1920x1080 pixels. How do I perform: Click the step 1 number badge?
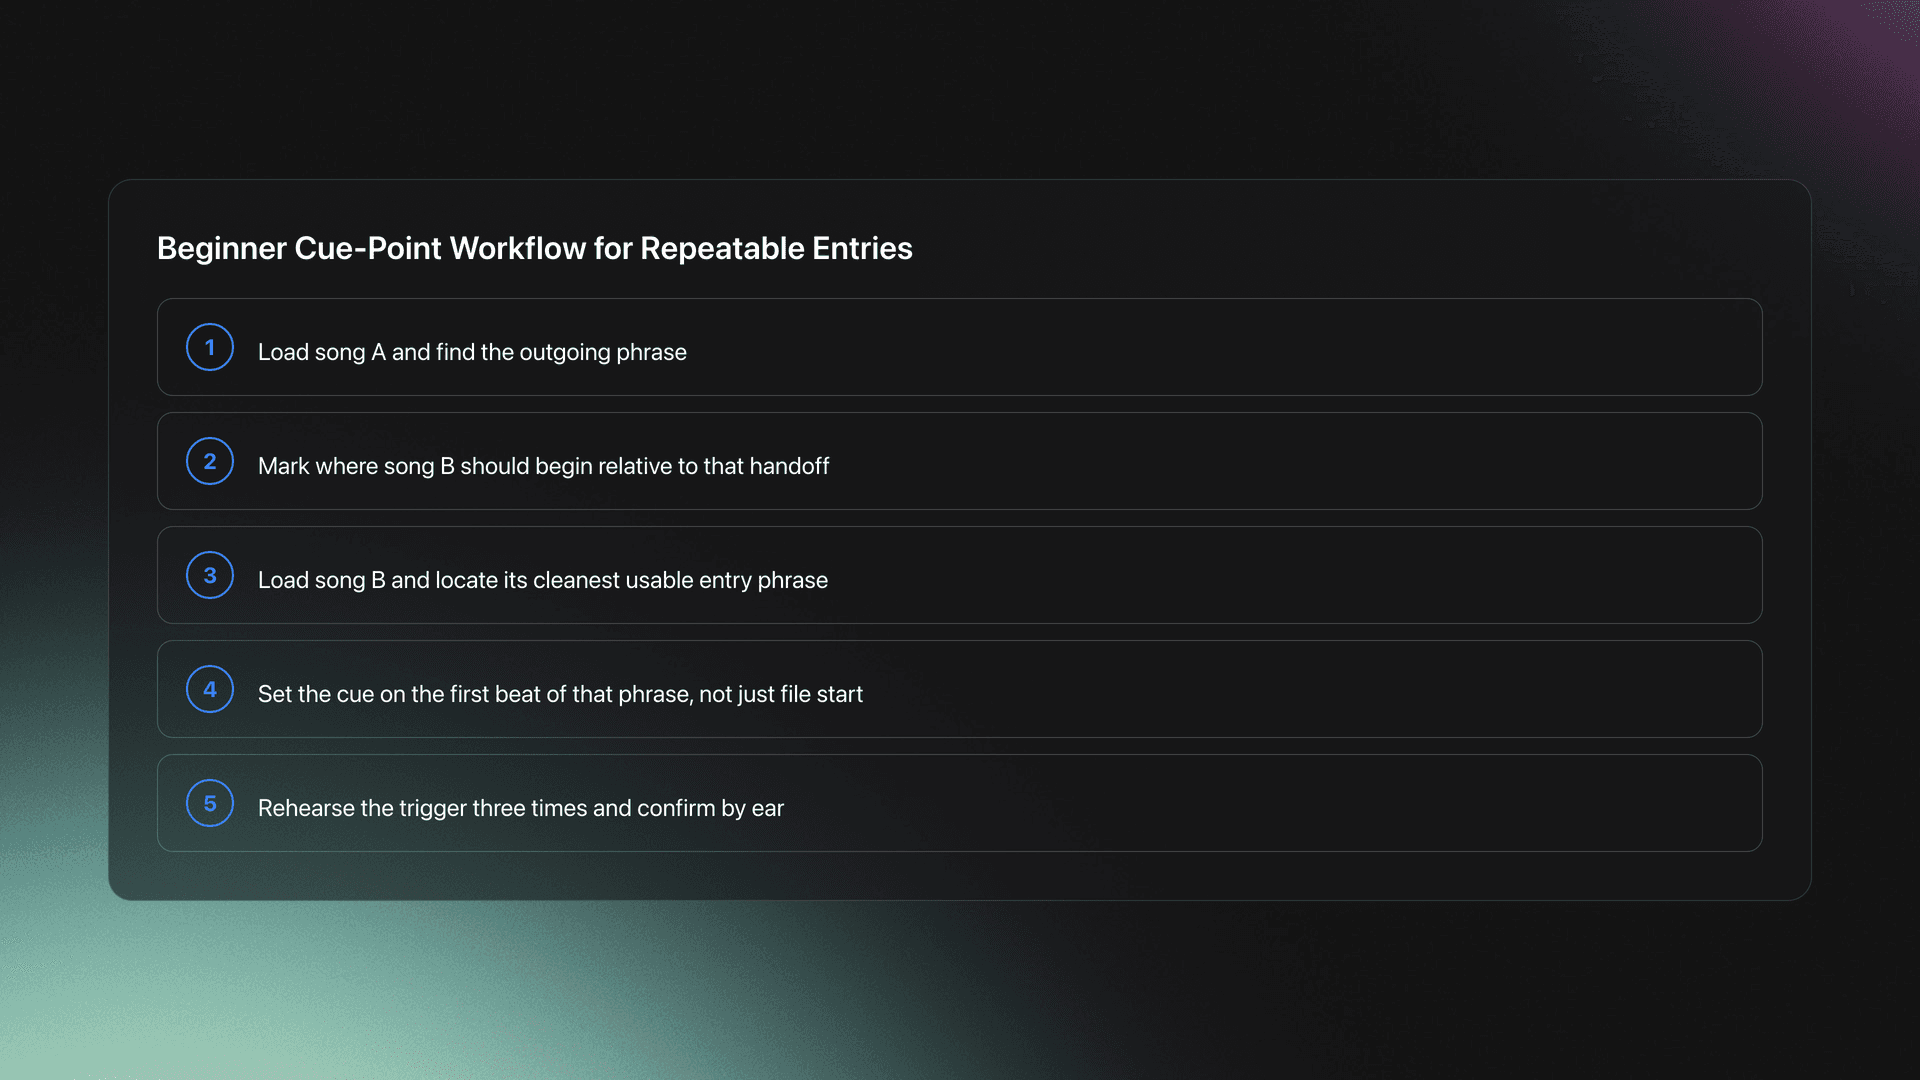point(210,347)
